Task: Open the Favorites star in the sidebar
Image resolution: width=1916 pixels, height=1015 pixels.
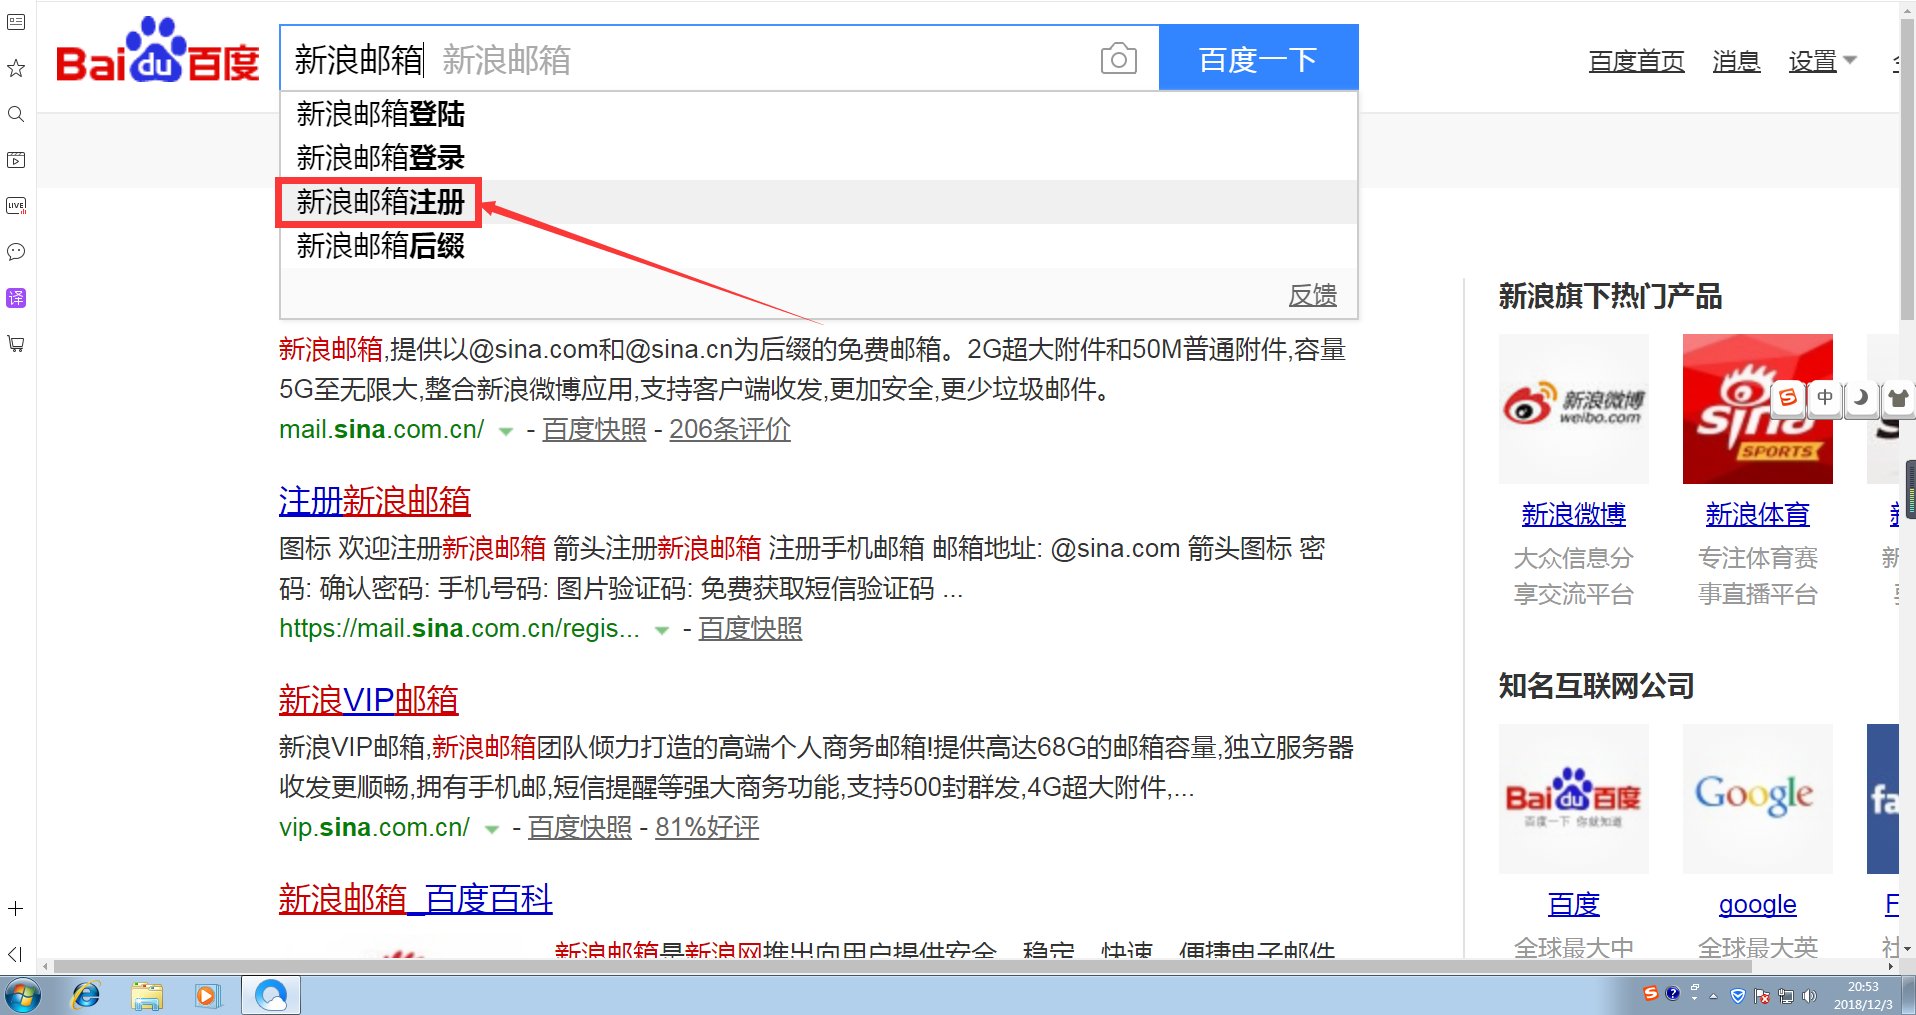Action: click(15, 68)
